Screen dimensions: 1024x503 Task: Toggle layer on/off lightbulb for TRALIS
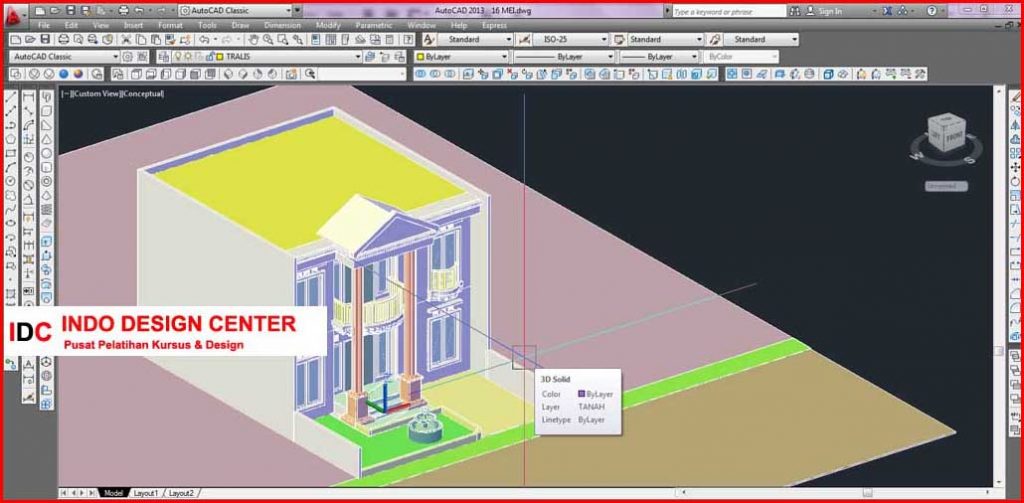tap(178, 57)
